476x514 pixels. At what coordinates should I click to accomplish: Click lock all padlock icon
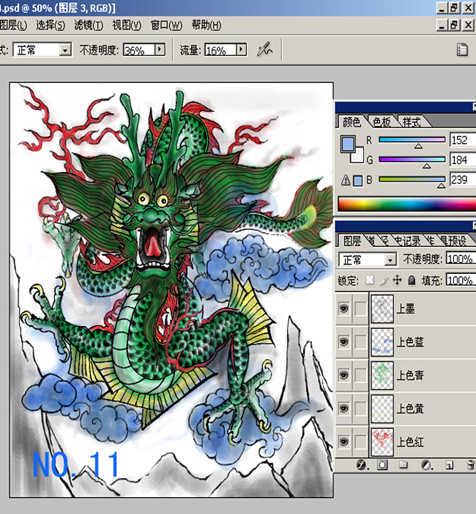412,280
